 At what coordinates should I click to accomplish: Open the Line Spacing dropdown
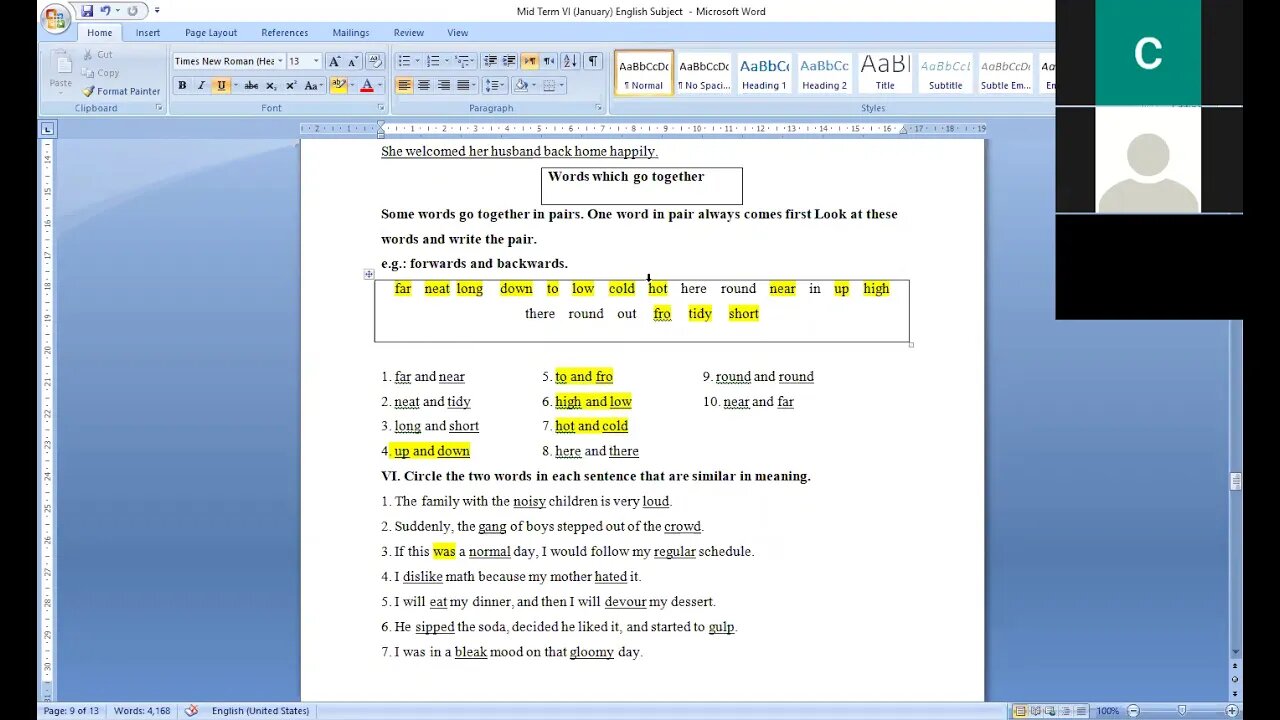point(494,86)
